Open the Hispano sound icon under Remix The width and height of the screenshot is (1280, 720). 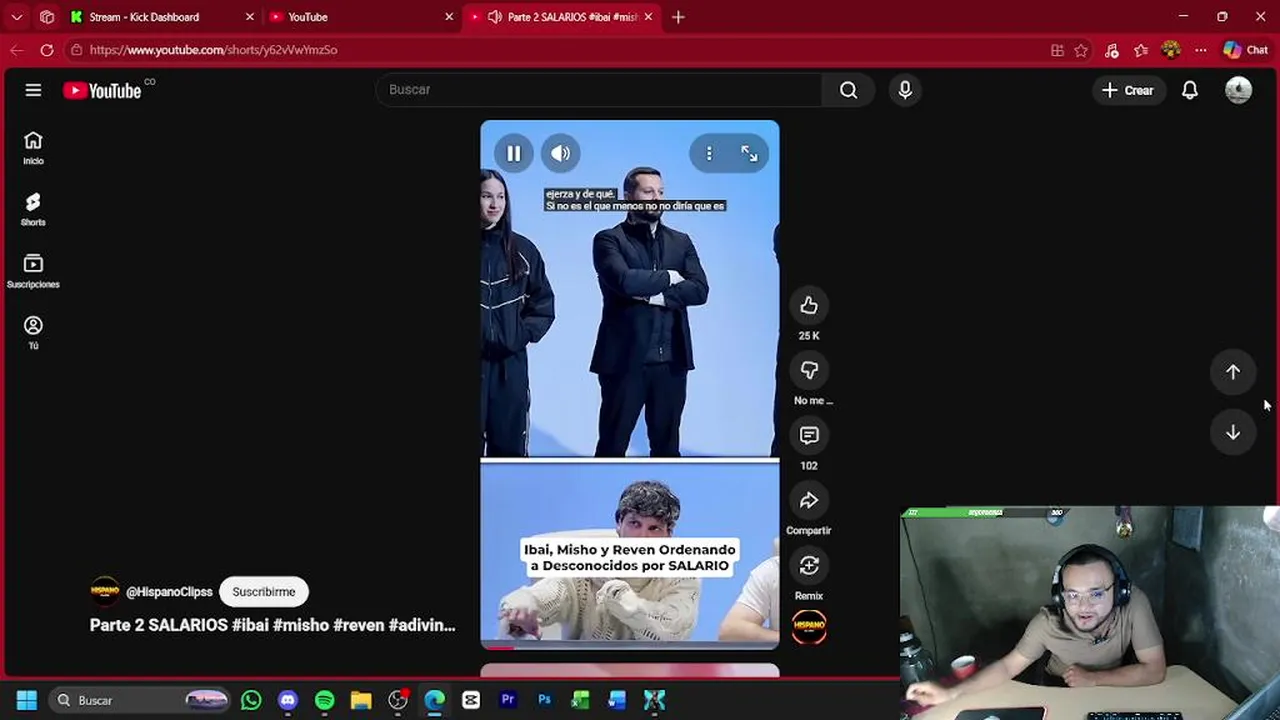(809, 627)
